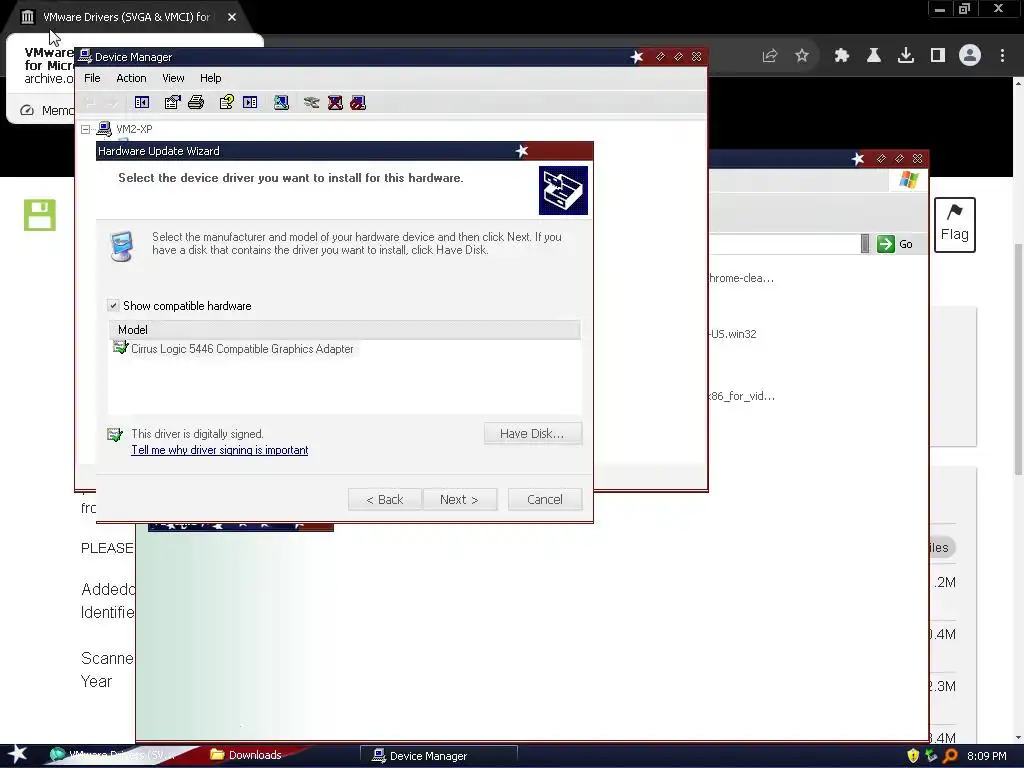
Task: Click the Have Disk button
Action: point(532,434)
